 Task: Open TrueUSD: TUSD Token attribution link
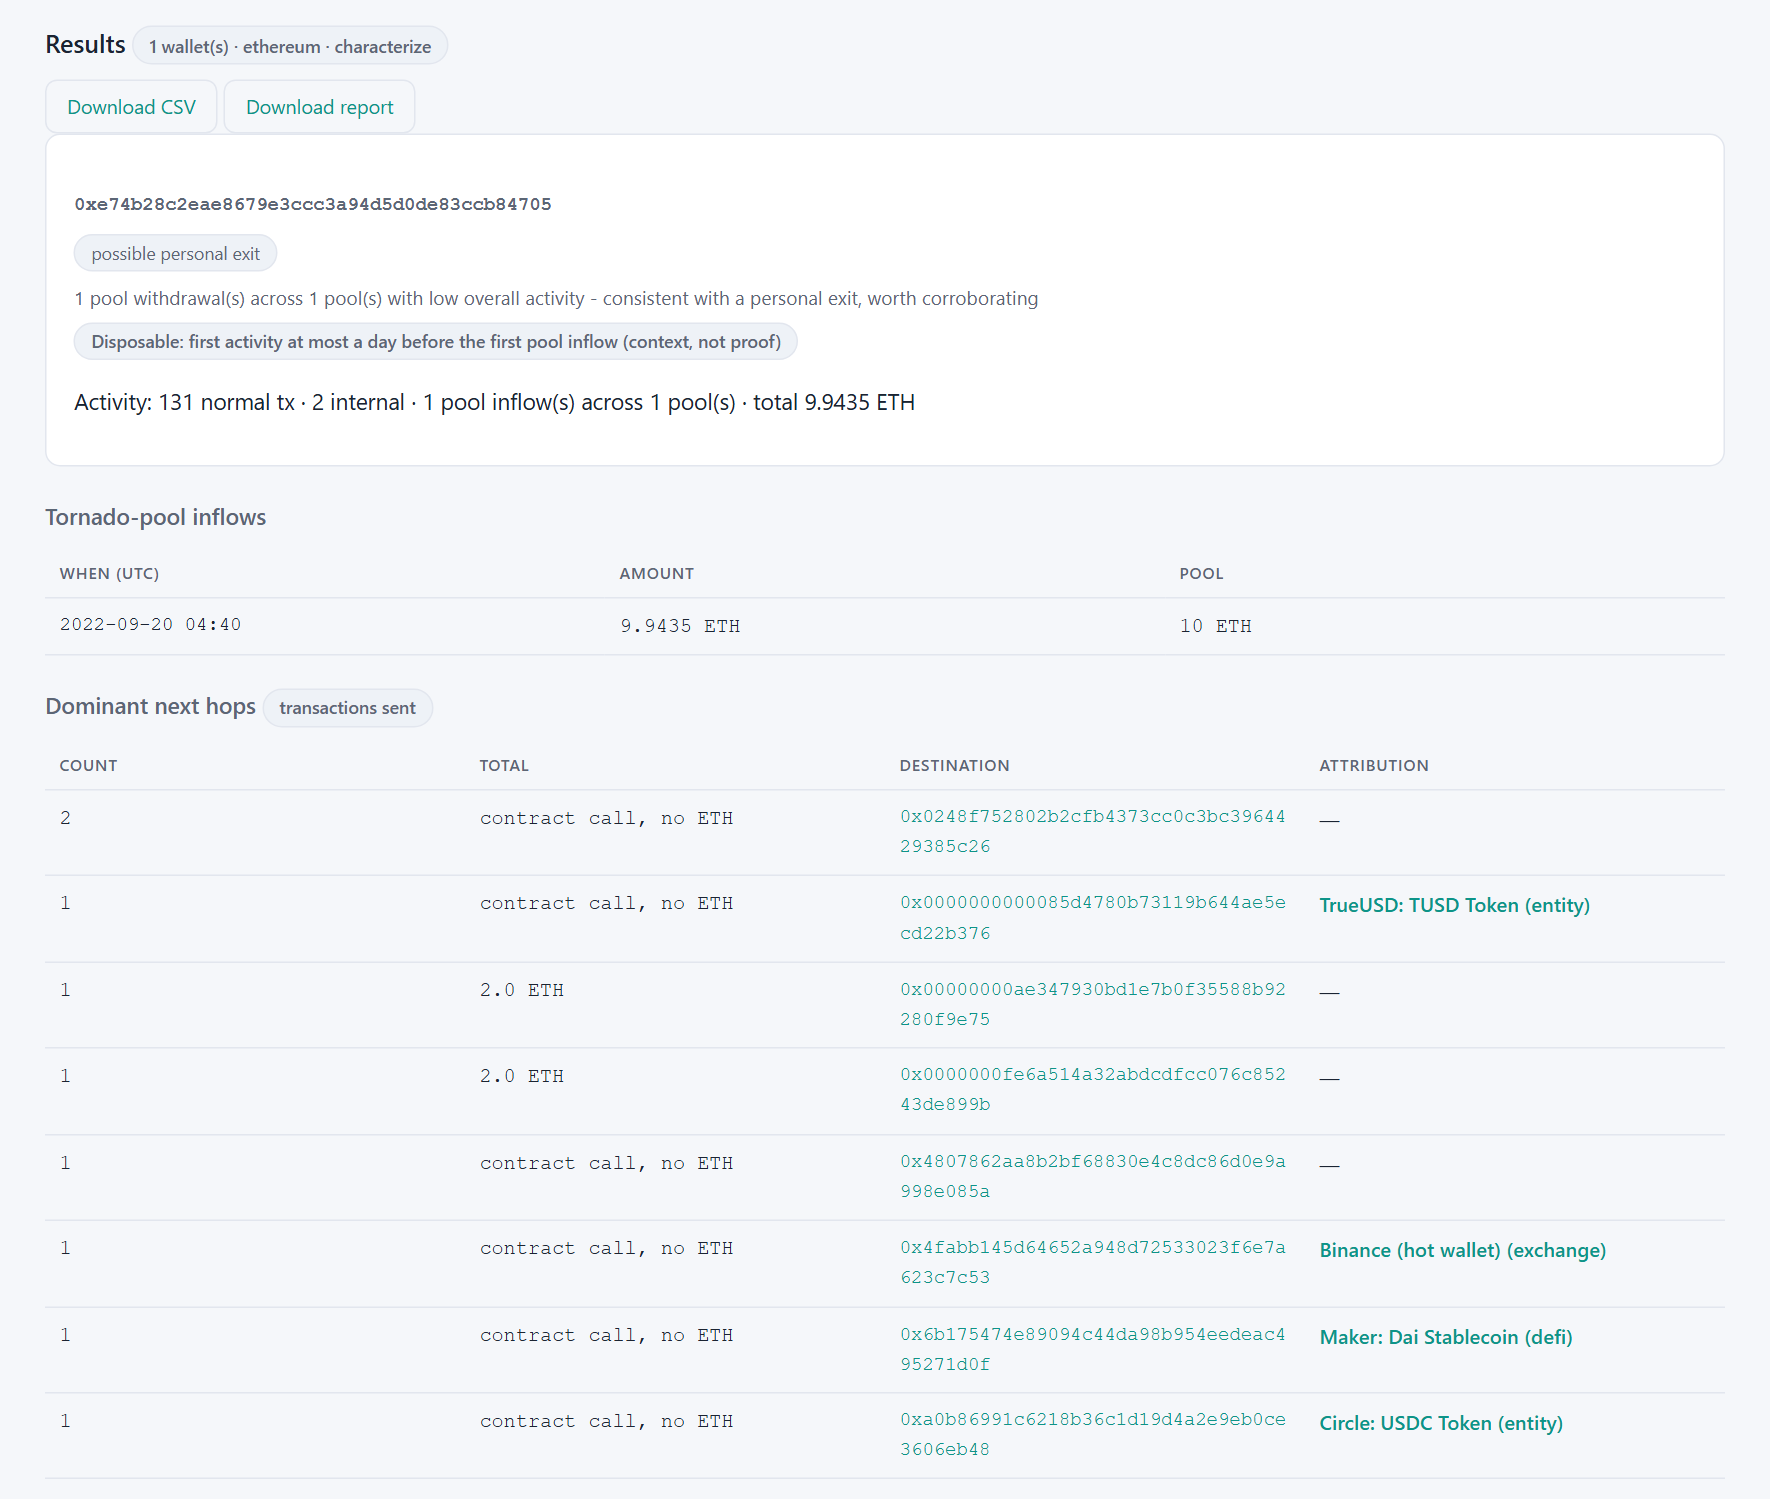coord(1455,905)
